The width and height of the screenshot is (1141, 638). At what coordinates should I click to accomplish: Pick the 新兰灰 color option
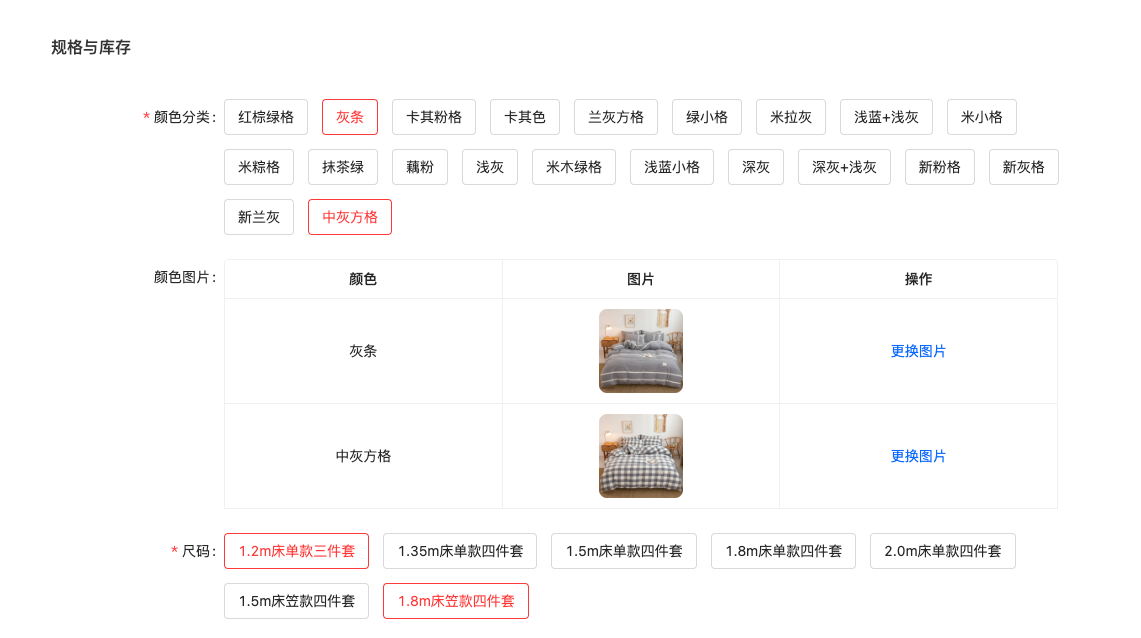(259, 217)
